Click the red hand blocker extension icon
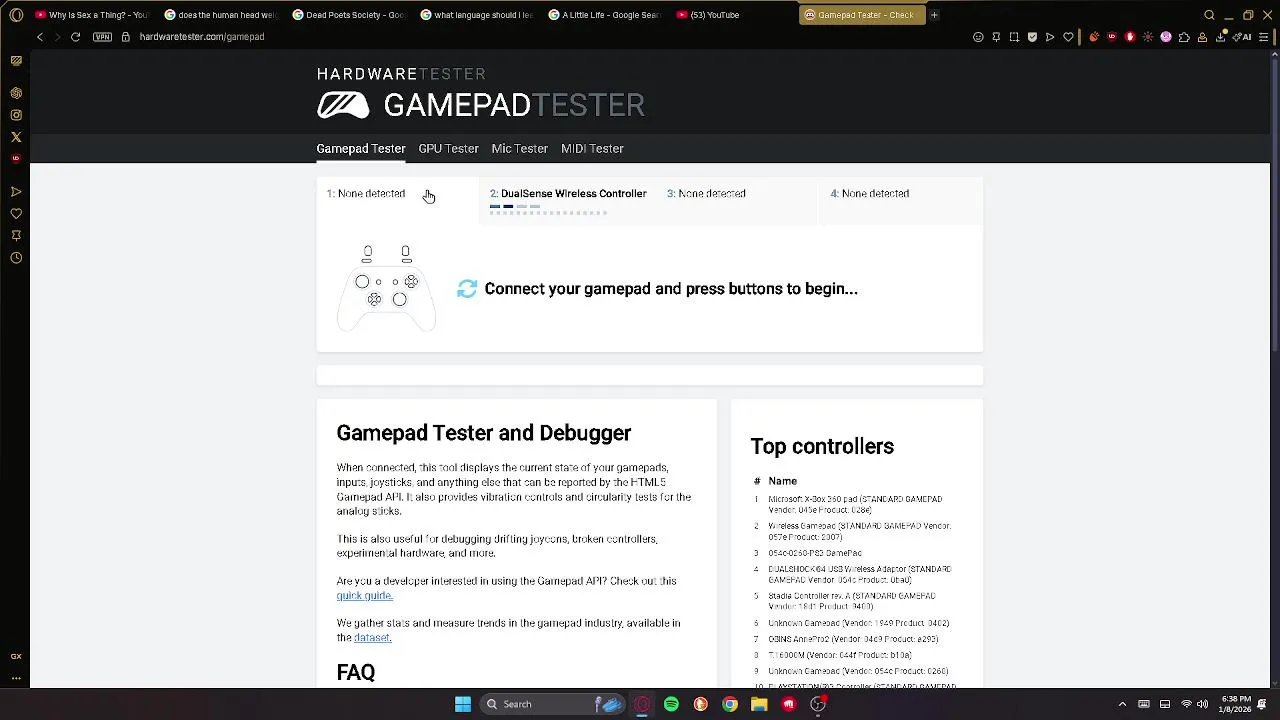1280x720 pixels. 1130,37
